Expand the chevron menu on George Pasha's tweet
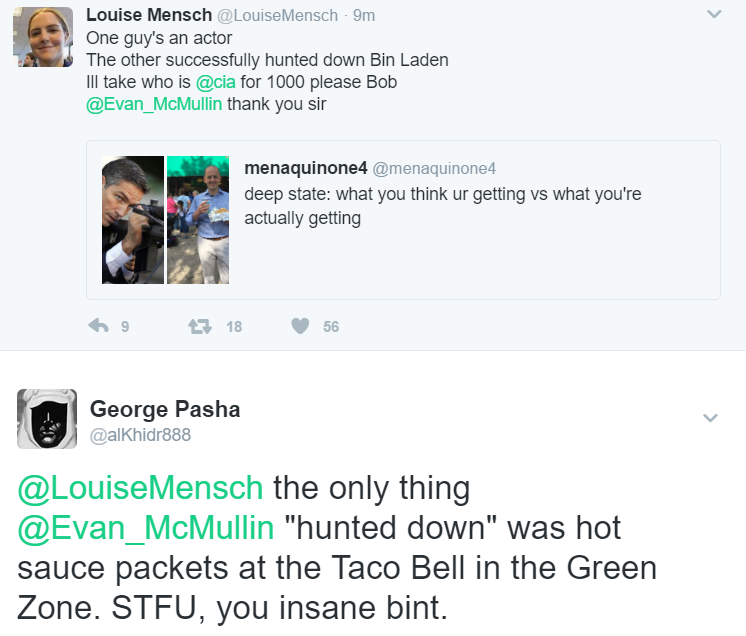The height and width of the screenshot is (636, 746). 710,418
